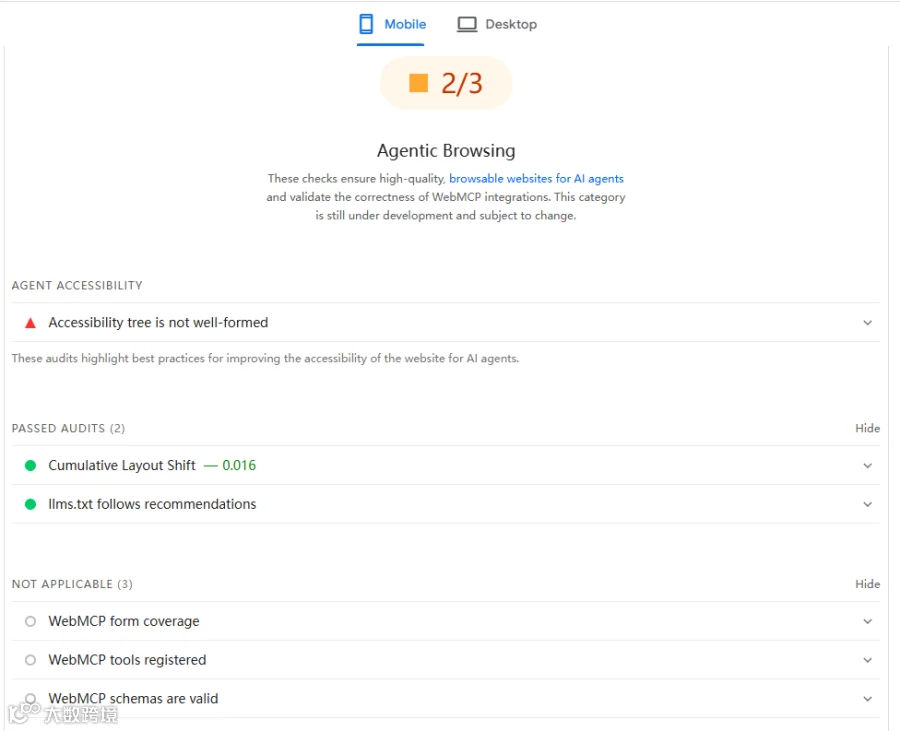This screenshot has width=900, height=731.
Task: Click green dot beside Cumulative Layout Shift
Action: 30,465
